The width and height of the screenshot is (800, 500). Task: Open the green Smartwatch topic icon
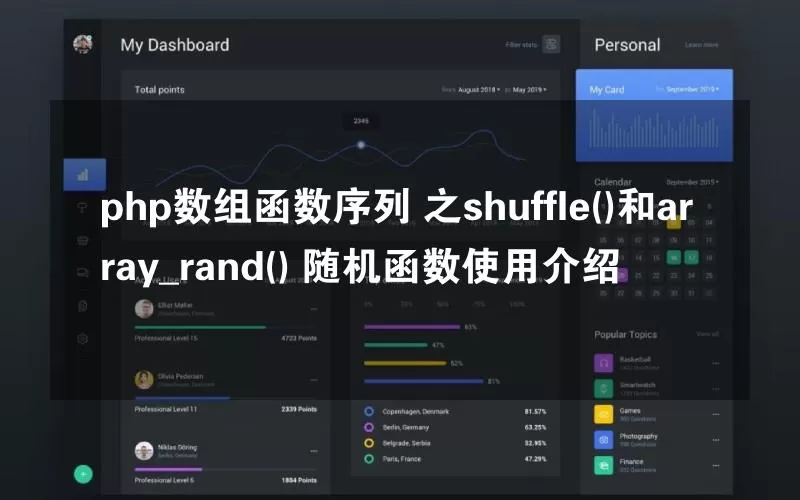604,389
